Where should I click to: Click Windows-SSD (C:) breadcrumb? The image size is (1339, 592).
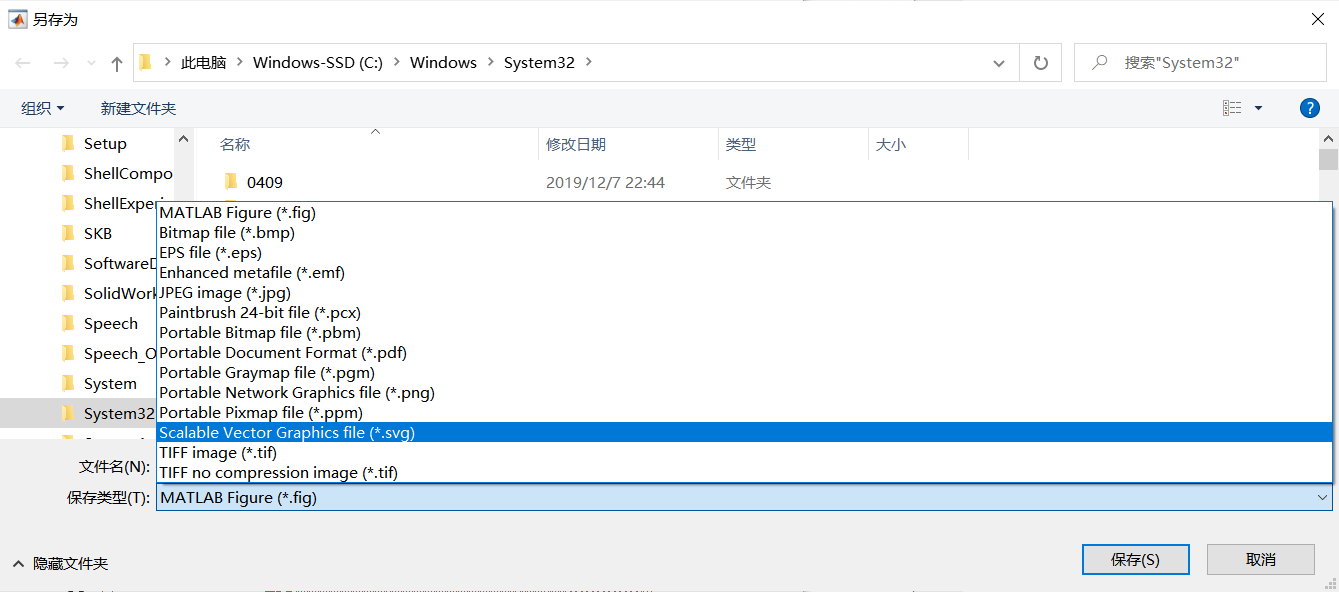coord(318,62)
